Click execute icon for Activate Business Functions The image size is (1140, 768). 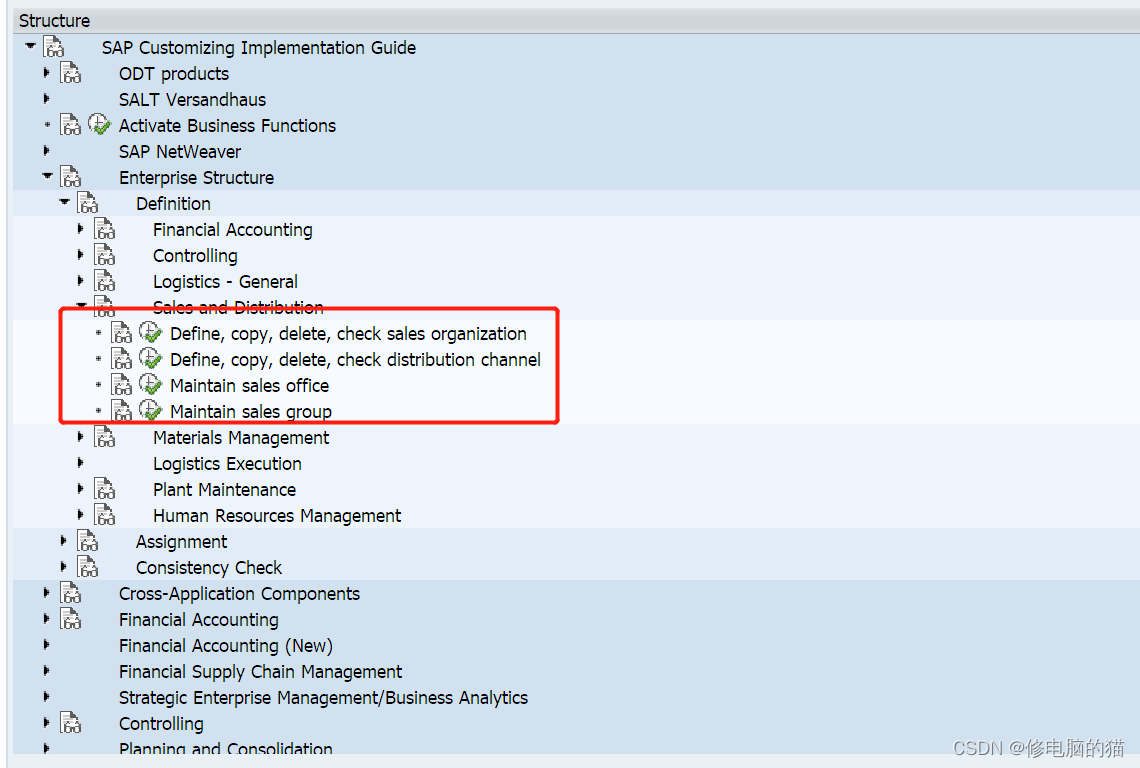pos(99,125)
